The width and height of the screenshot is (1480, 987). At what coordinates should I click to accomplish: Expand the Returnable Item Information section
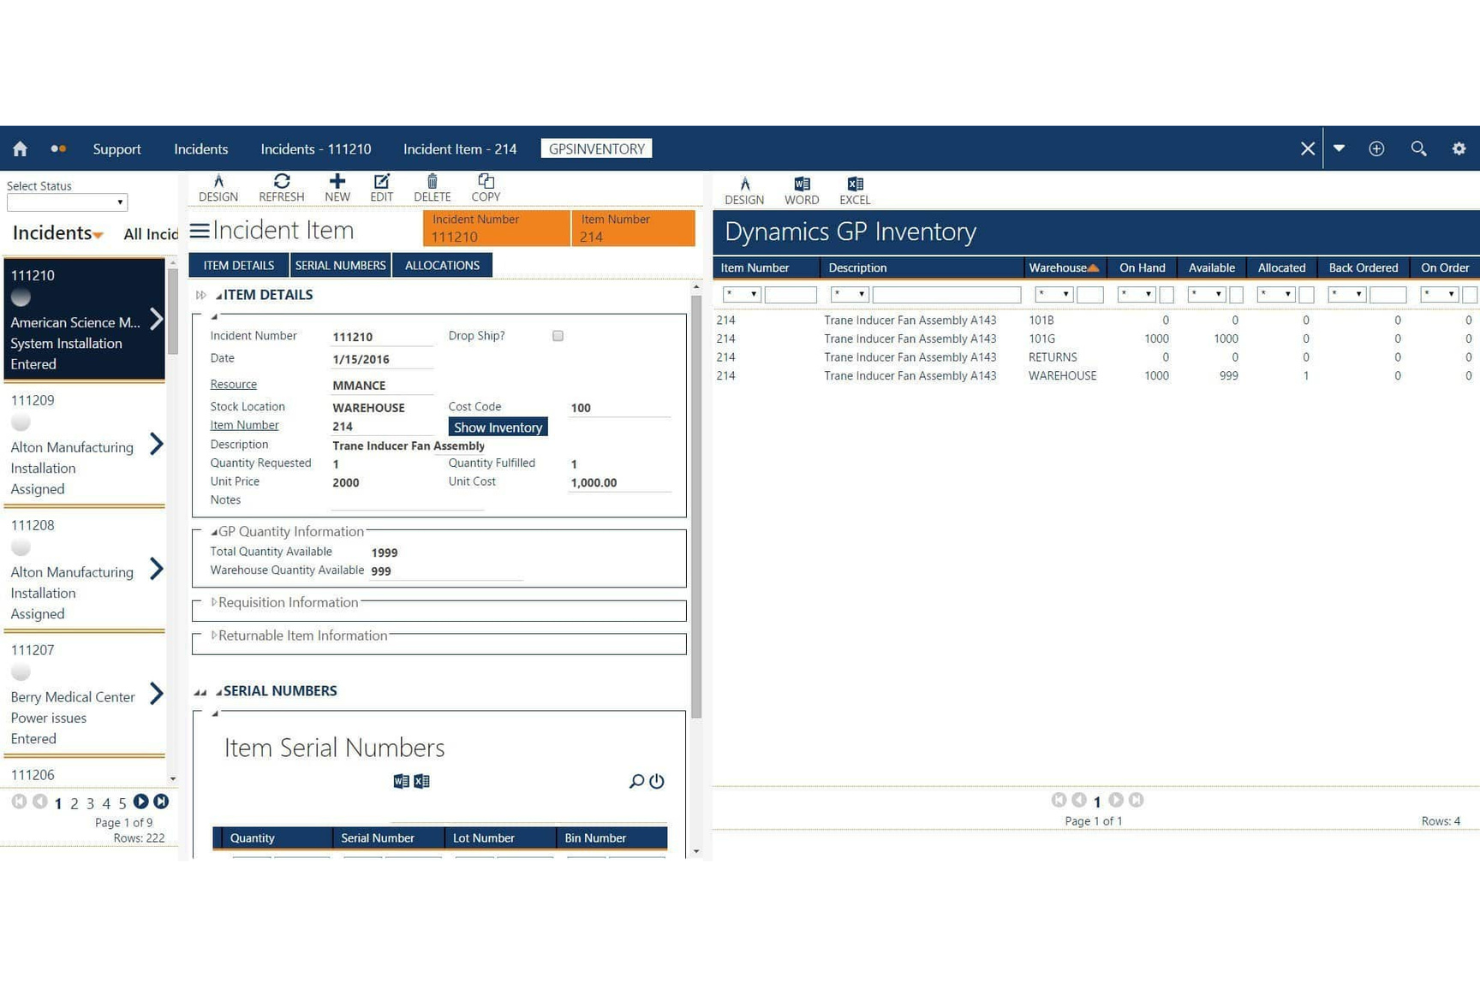(x=214, y=636)
